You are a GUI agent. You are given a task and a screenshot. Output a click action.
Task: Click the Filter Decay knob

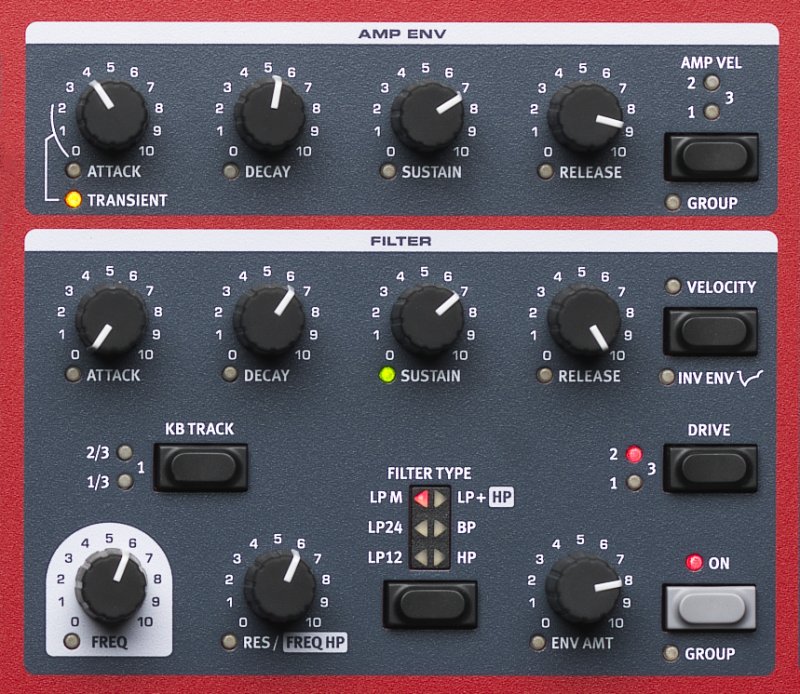click(269, 321)
